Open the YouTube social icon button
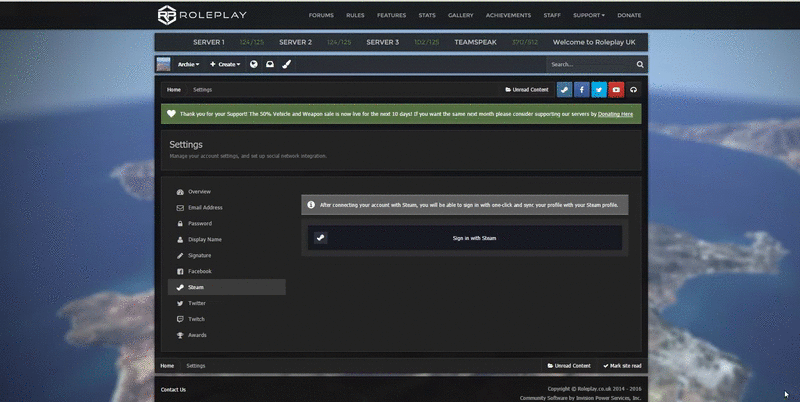The image size is (800, 402). click(616, 90)
